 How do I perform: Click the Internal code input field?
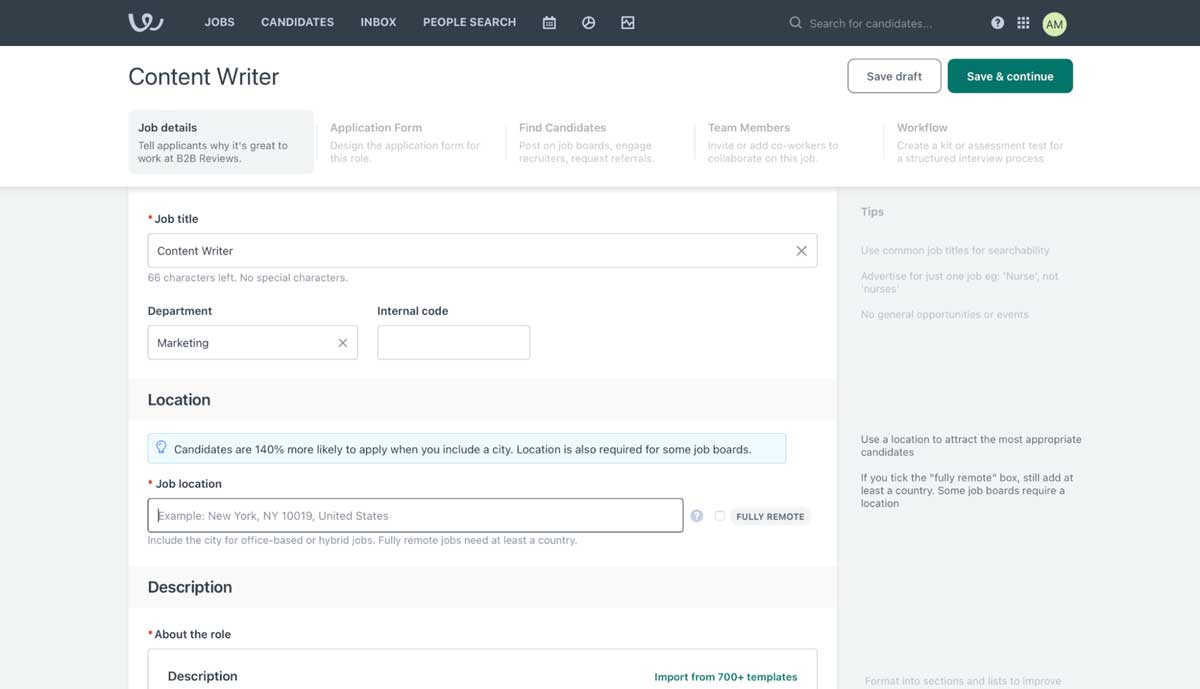click(453, 342)
